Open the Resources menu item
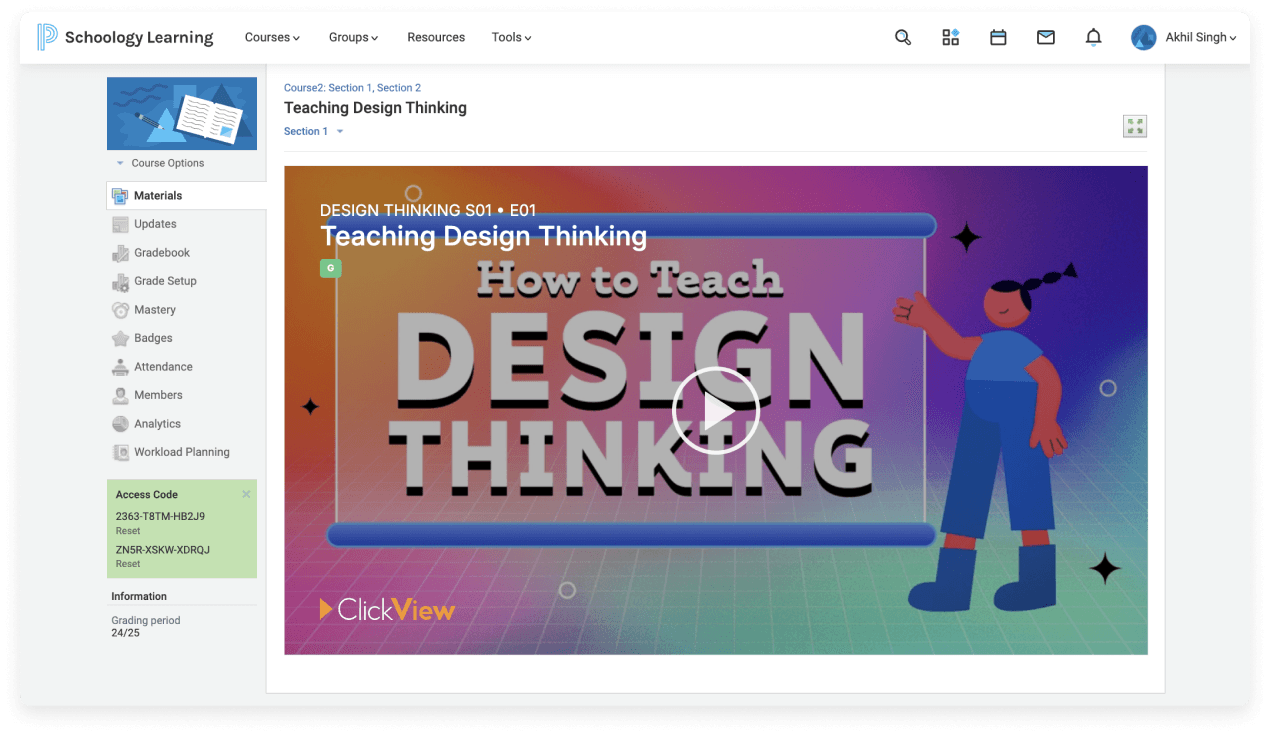Image resolution: width=1270 pixels, height=734 pixels. tap(436, 37)
